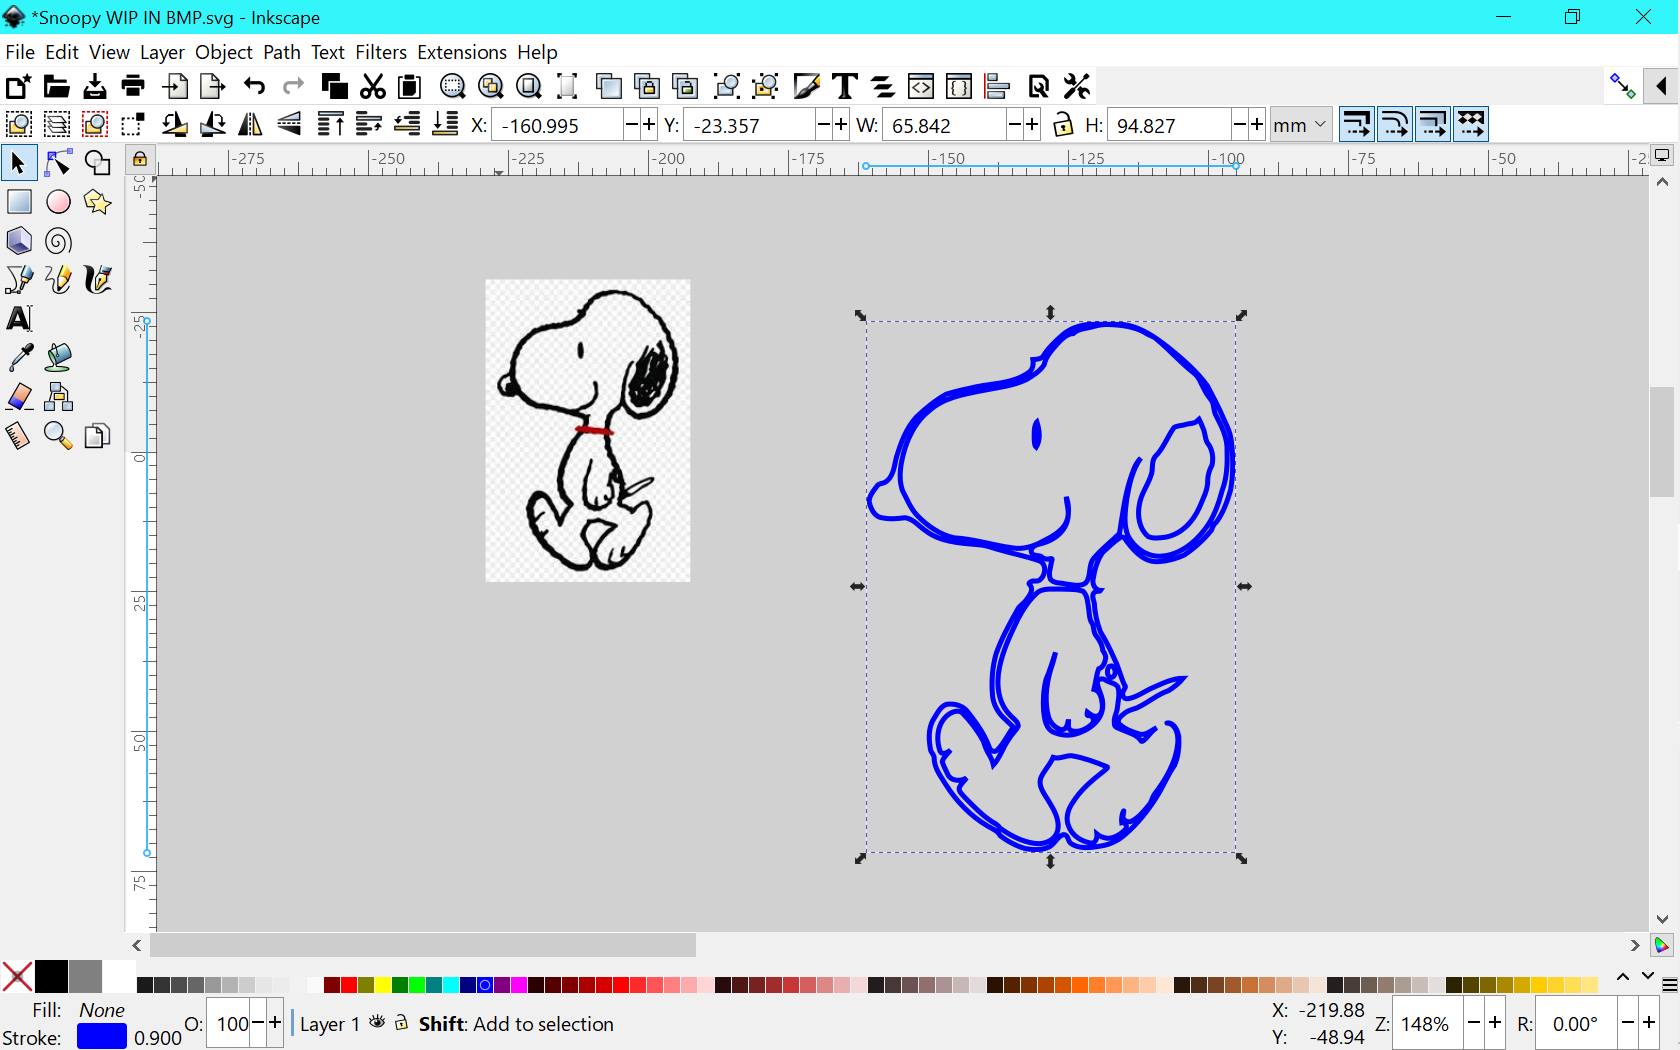Show the next palette row
This screenshot has height=1050, width=1680.
[x=1647, y=976]
